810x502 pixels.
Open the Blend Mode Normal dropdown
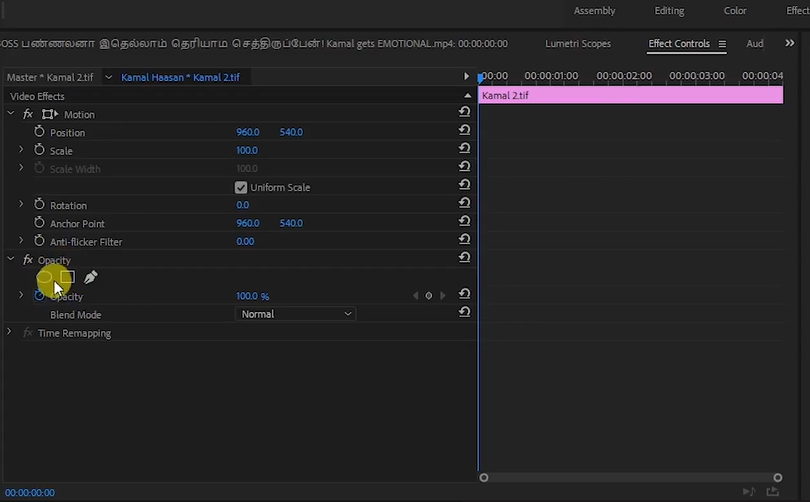pyautogui.click(x=295, y=314)
